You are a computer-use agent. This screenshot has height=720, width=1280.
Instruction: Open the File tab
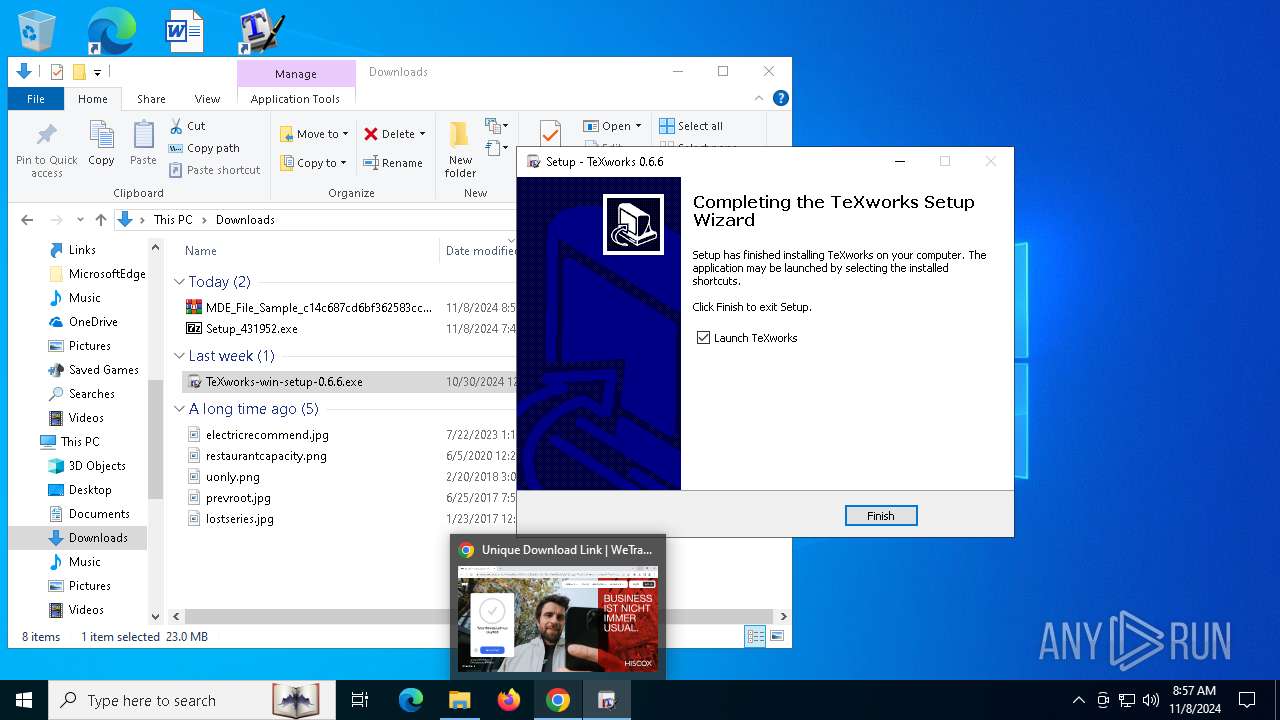[36, 99]
